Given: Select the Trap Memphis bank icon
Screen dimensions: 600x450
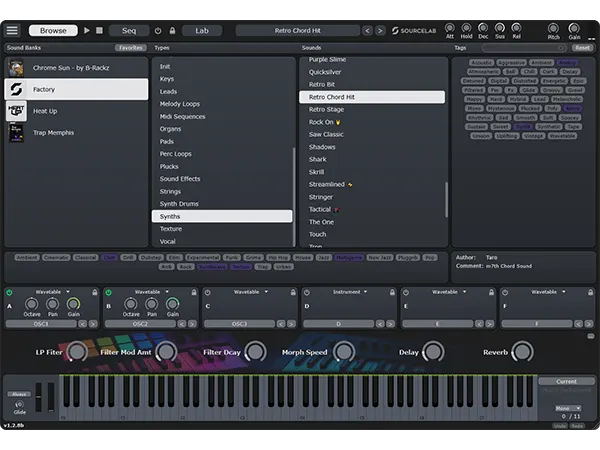Looking at the screenshot, I should pos(16,133).
